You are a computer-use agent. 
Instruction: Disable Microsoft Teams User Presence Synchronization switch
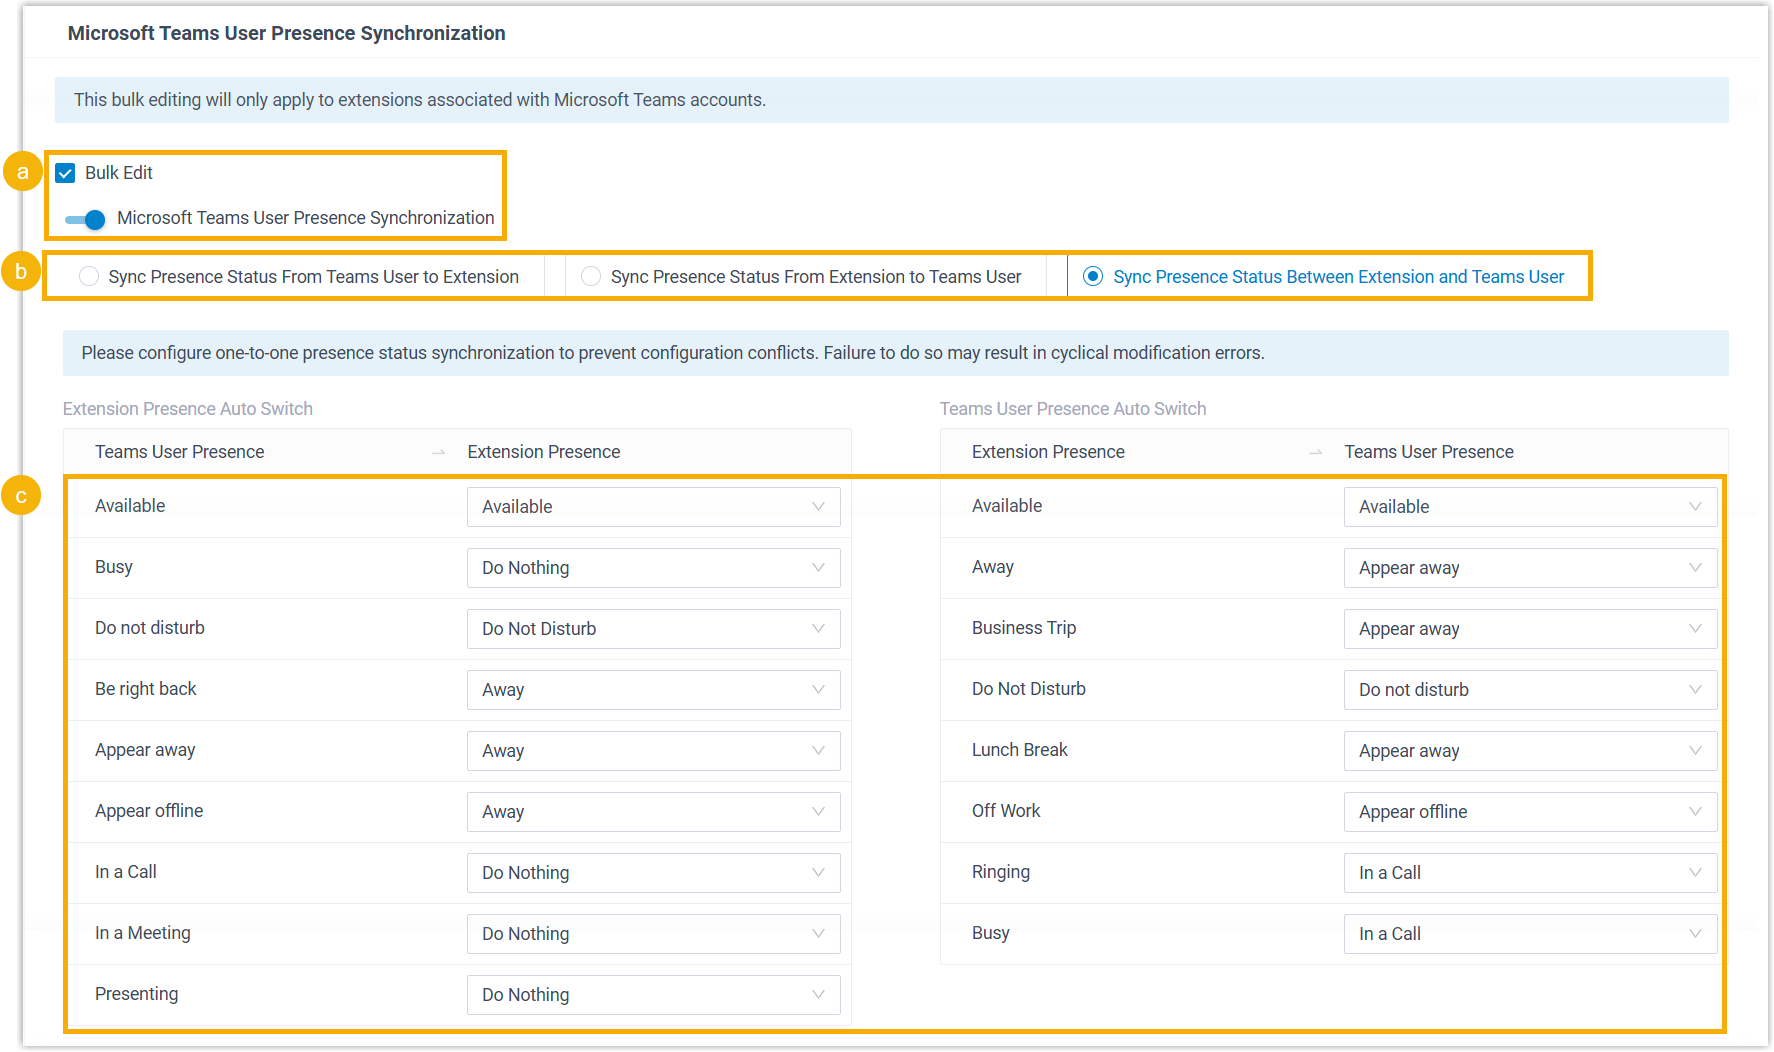[86, 219]
